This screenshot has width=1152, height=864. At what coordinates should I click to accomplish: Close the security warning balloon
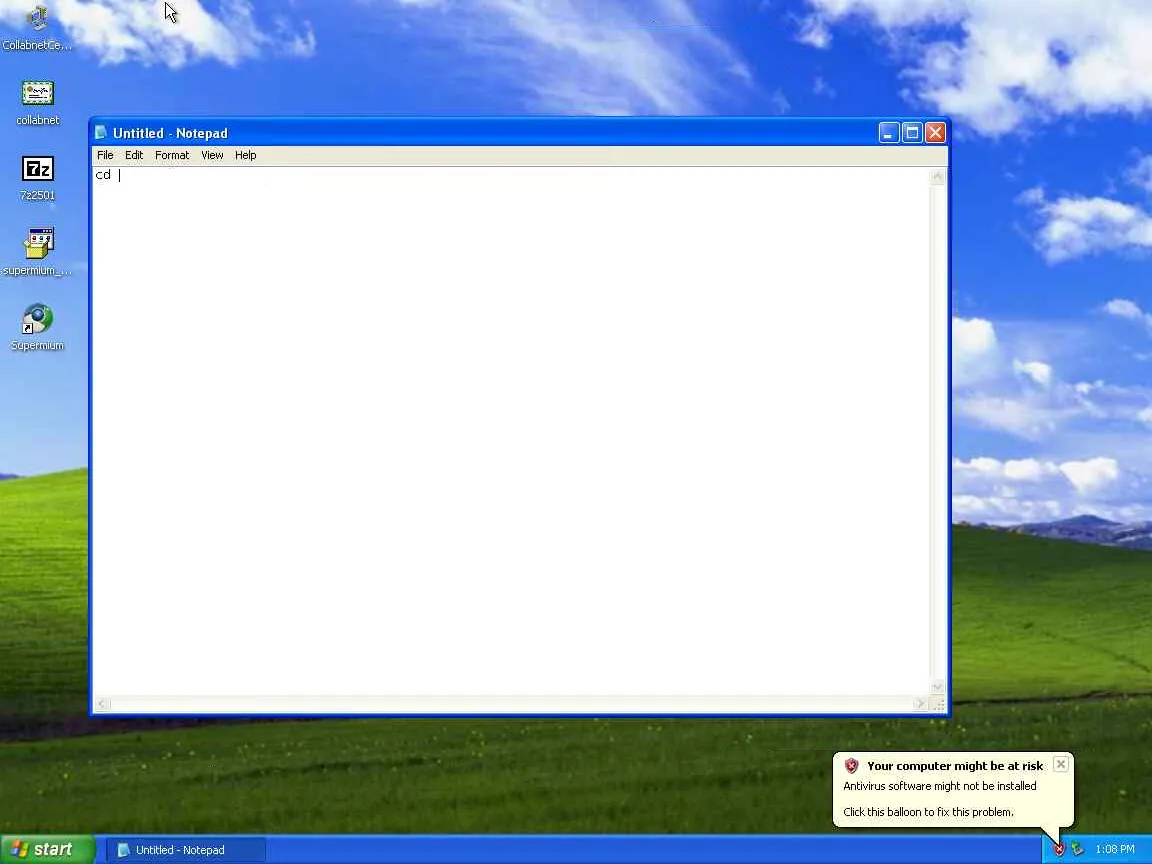pyautogui.click(x=1060, y=764)
